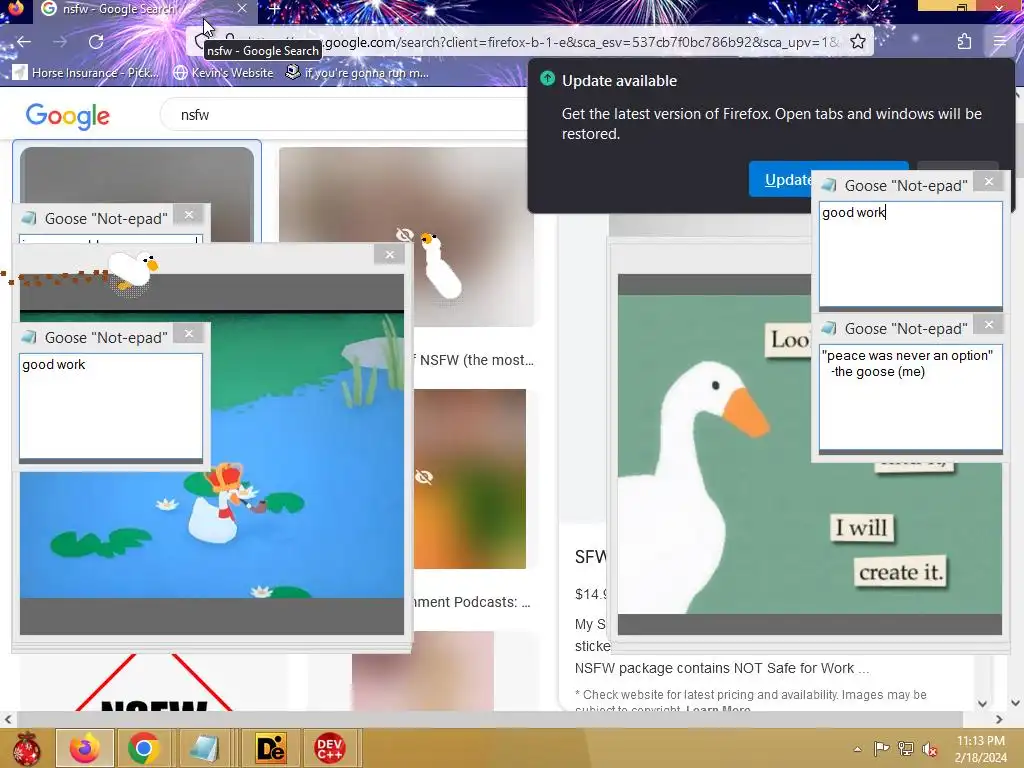The image size is (1024, 768).
Task: Open a new tab with the plus button
Action: [x=274, y=8]
